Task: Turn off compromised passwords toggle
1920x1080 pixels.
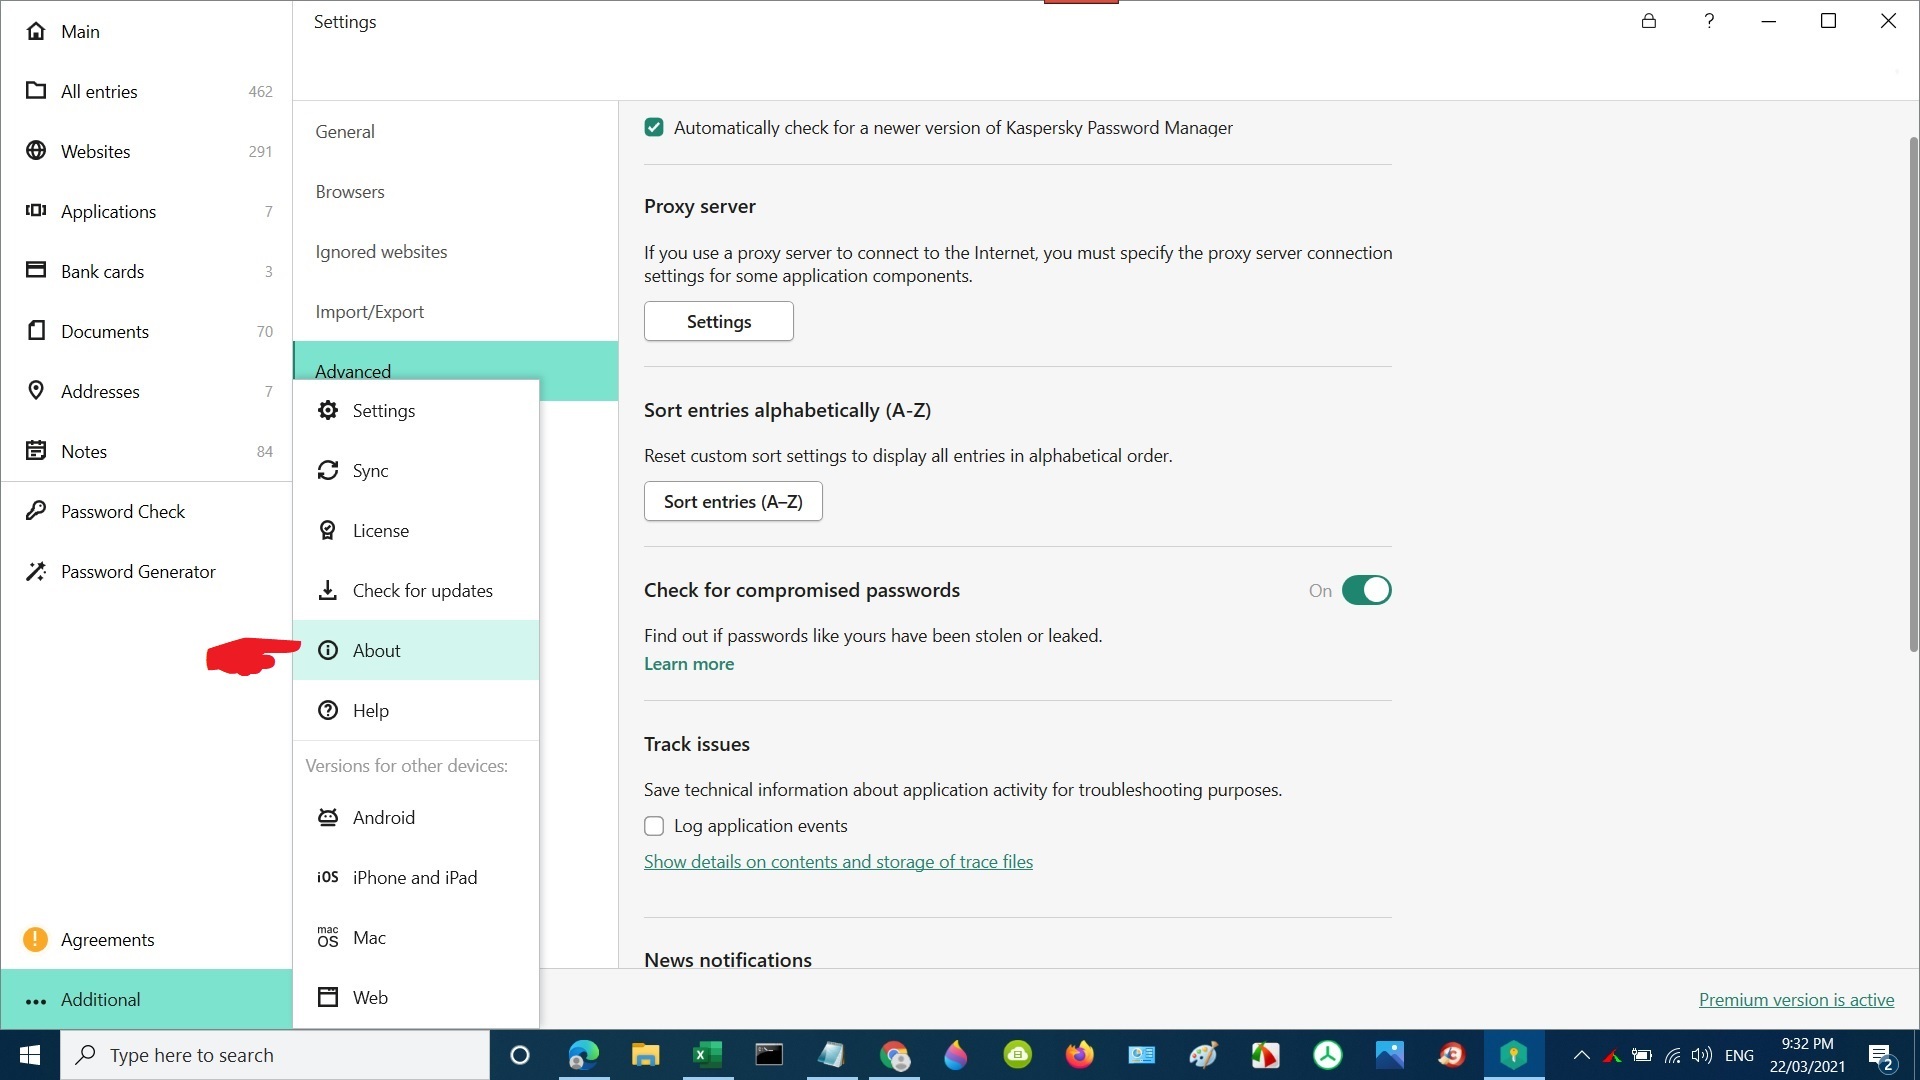Action: (x=1366, y=590)
